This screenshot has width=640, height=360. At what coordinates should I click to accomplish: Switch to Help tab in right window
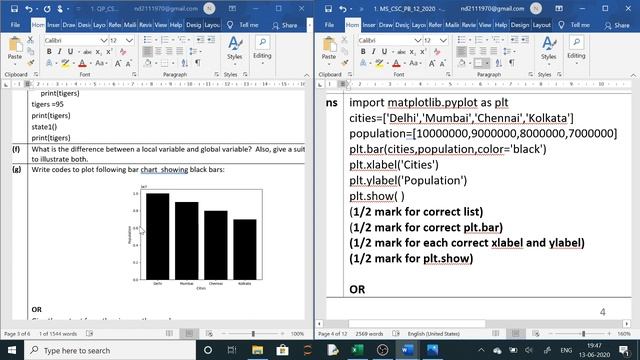500,25
